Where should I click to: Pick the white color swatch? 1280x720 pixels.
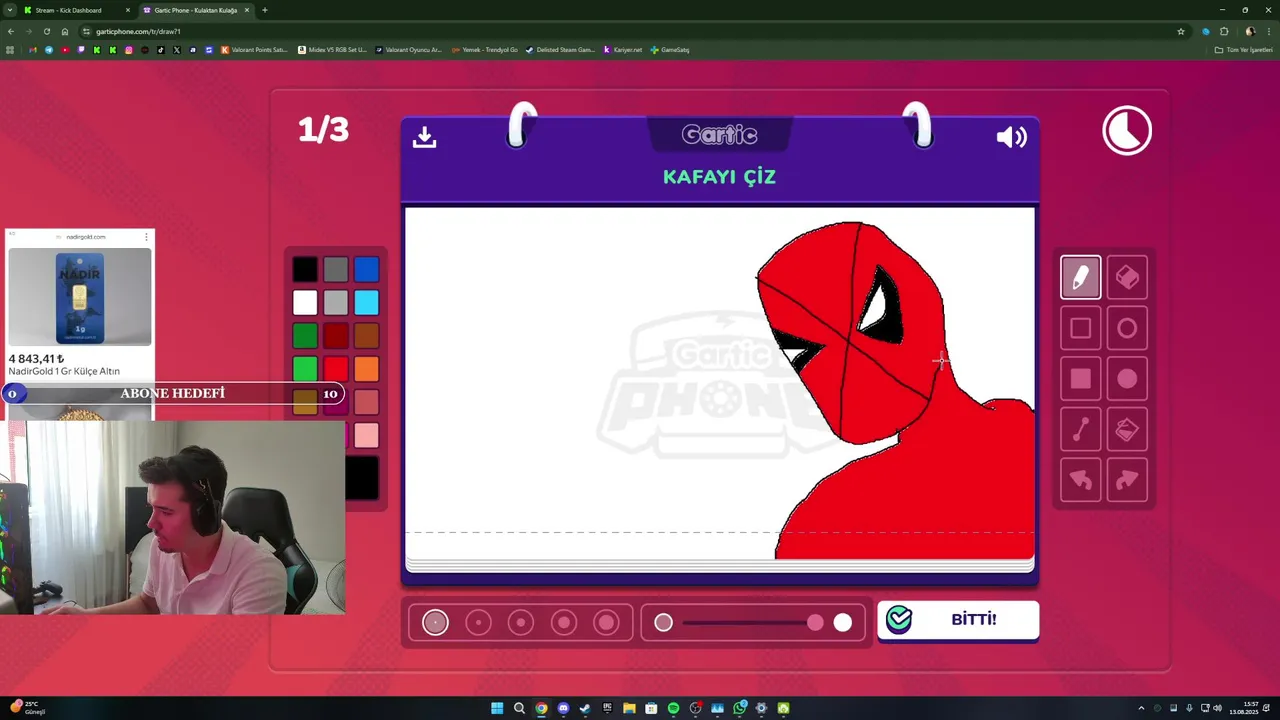305,302
